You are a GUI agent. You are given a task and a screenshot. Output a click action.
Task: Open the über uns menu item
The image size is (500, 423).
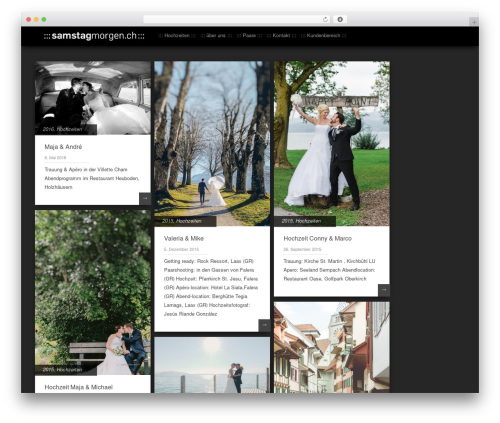[x=216, y=36]
